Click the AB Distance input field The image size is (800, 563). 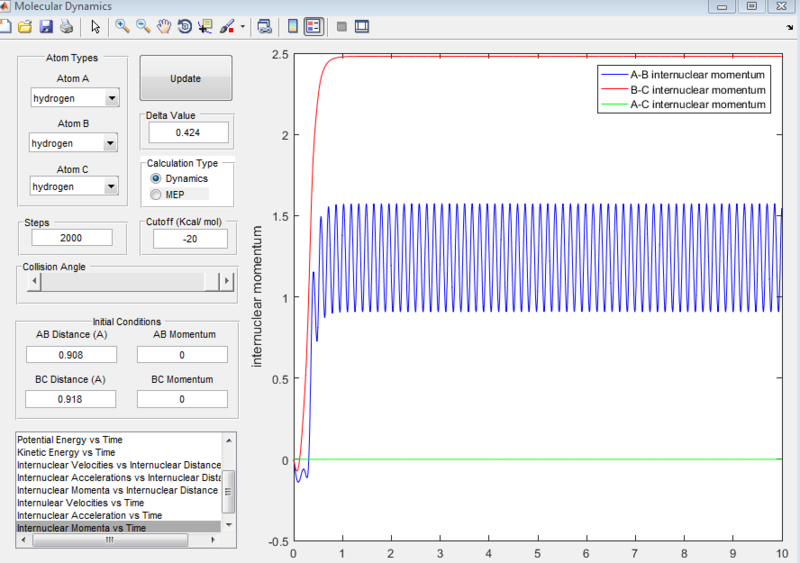tap(71, 354)
